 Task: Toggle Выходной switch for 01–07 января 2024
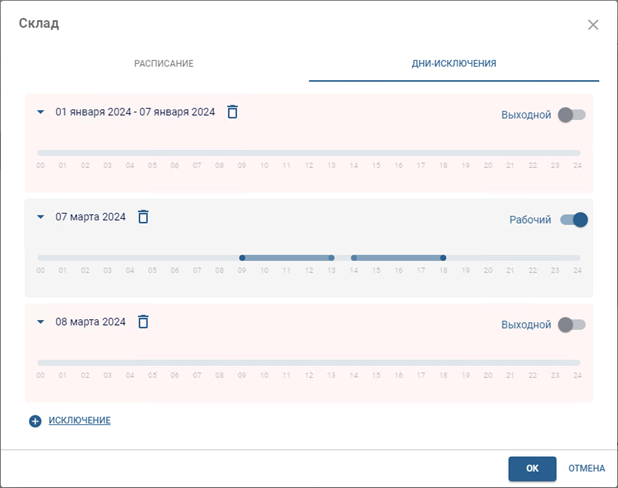[572, 115]
